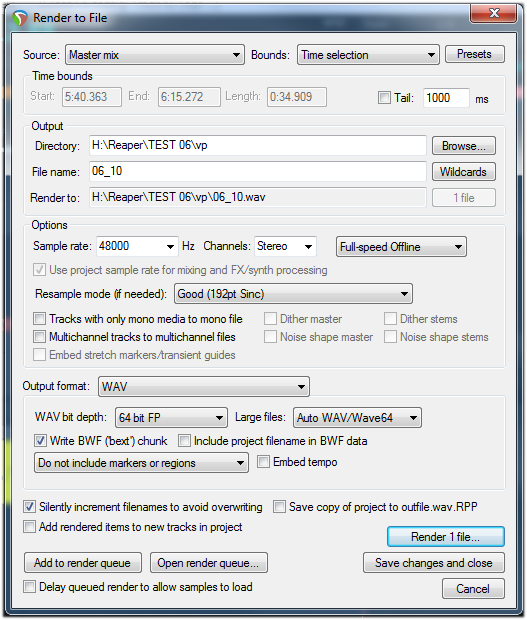Open the Wildcards button

click(463, 172)
